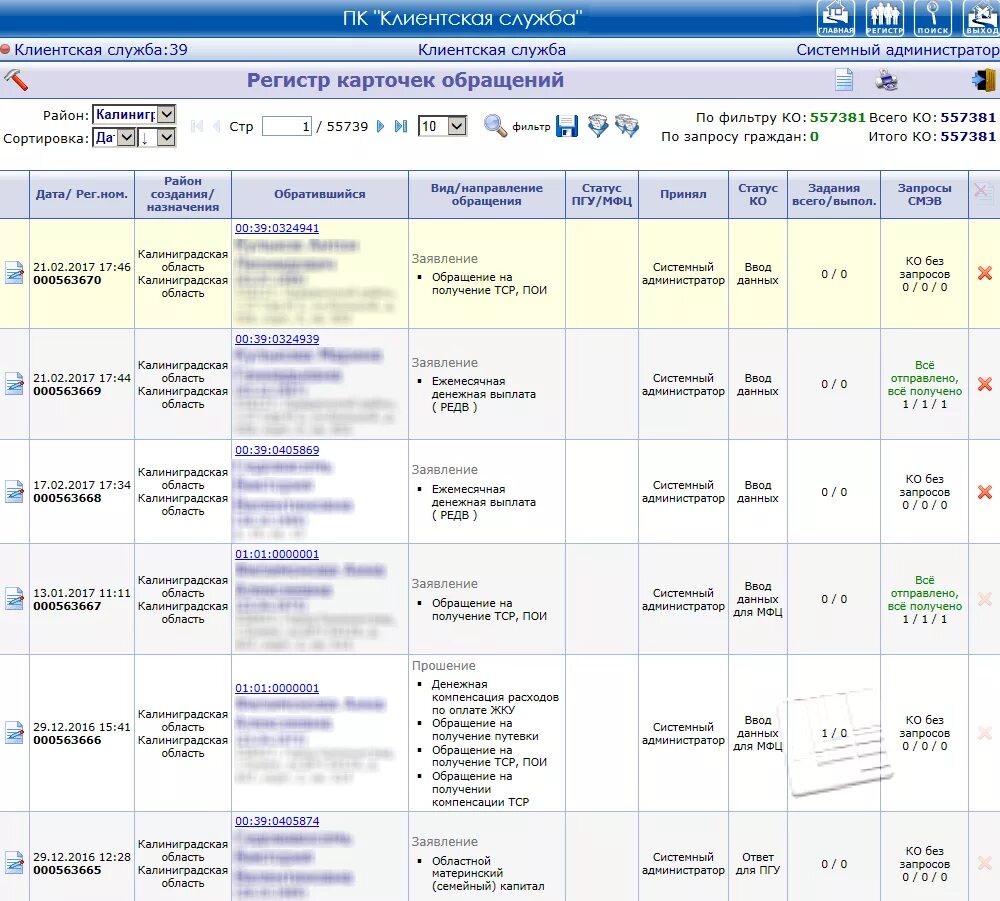Click the фильтр label next to magnifier
The width and height of the screenshot is (1000, 901).
(531, 126)
